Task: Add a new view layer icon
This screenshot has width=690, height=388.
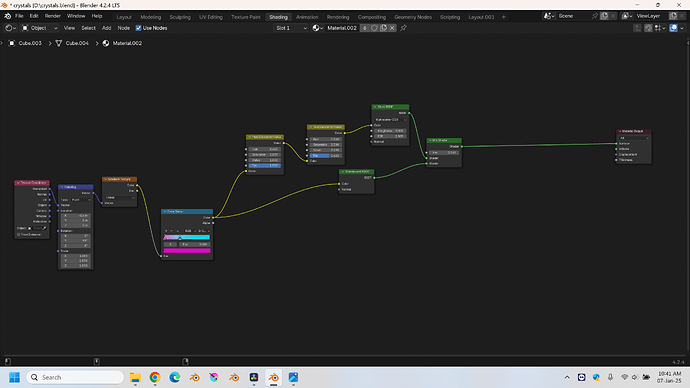Action: (x=673, y=16)
